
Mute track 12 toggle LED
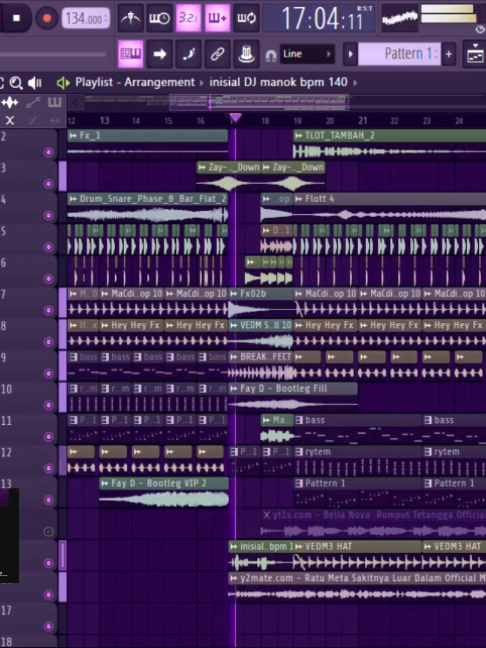click(x=48, y=468)
